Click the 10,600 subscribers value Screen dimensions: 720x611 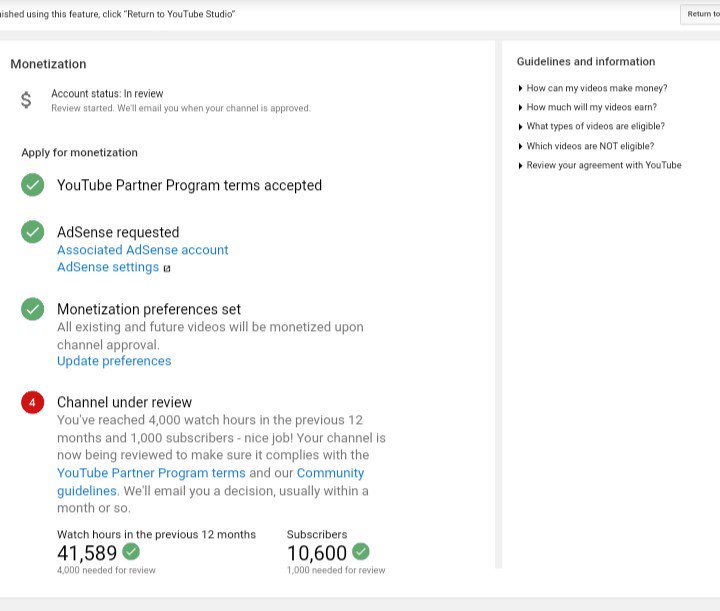(317, 553)
